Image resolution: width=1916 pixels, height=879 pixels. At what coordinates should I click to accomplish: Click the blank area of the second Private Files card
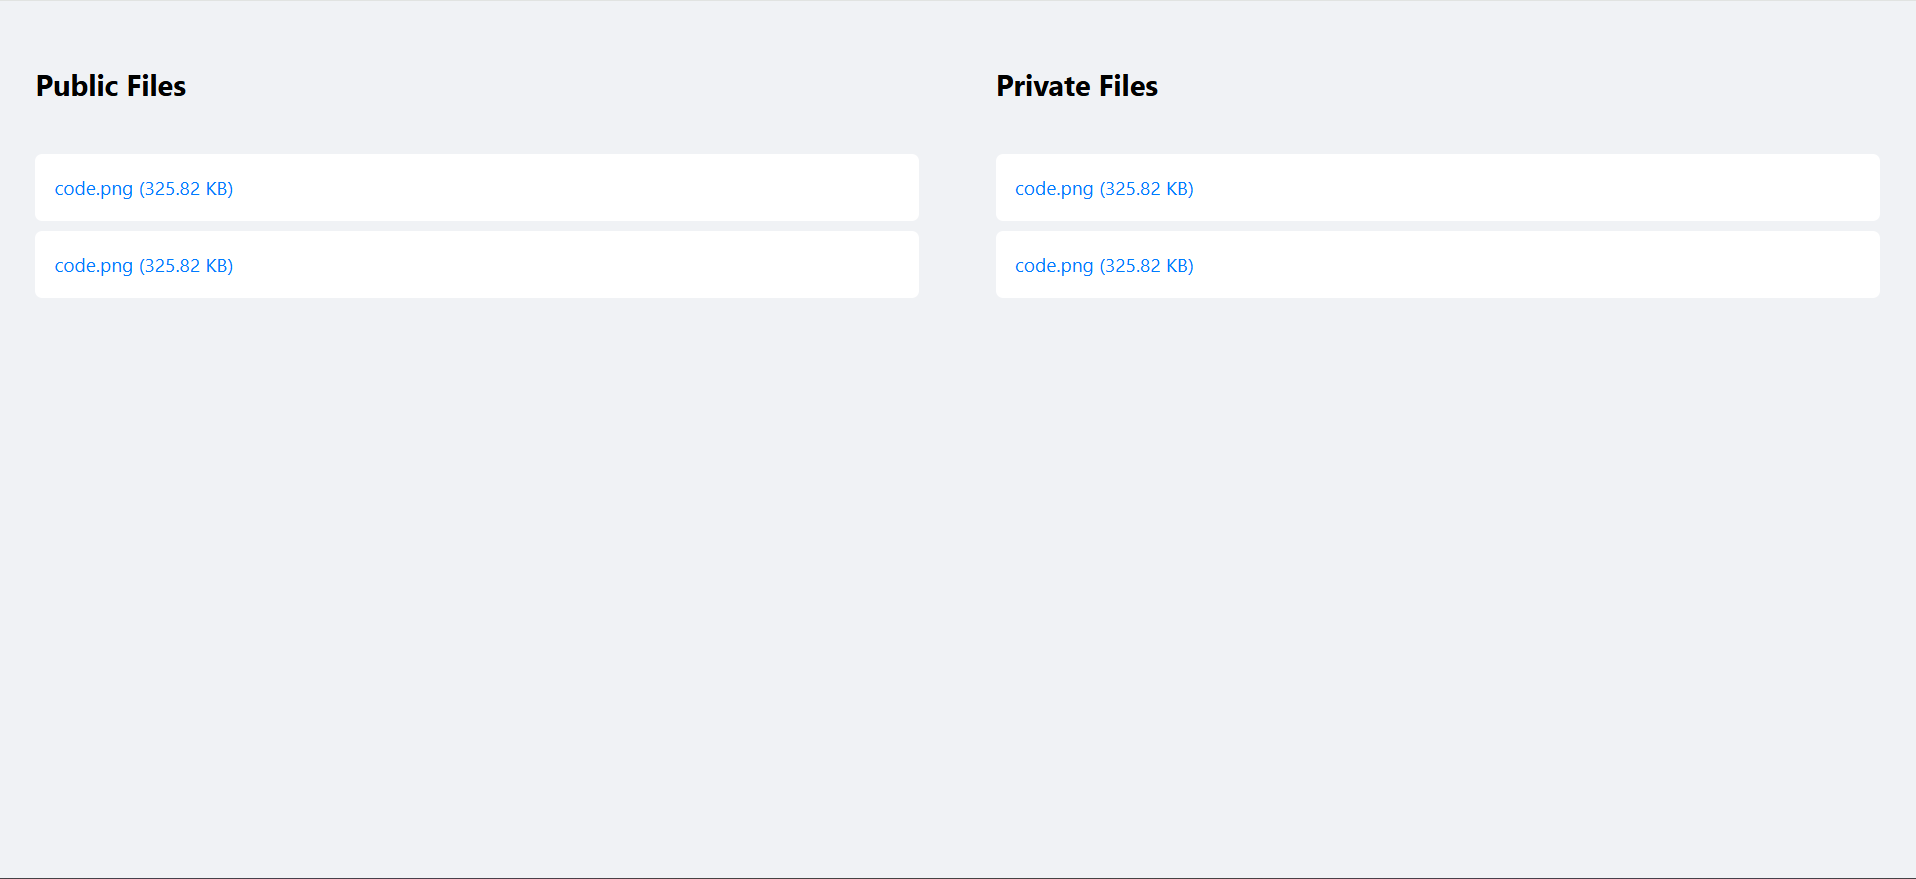[1550, 265]
